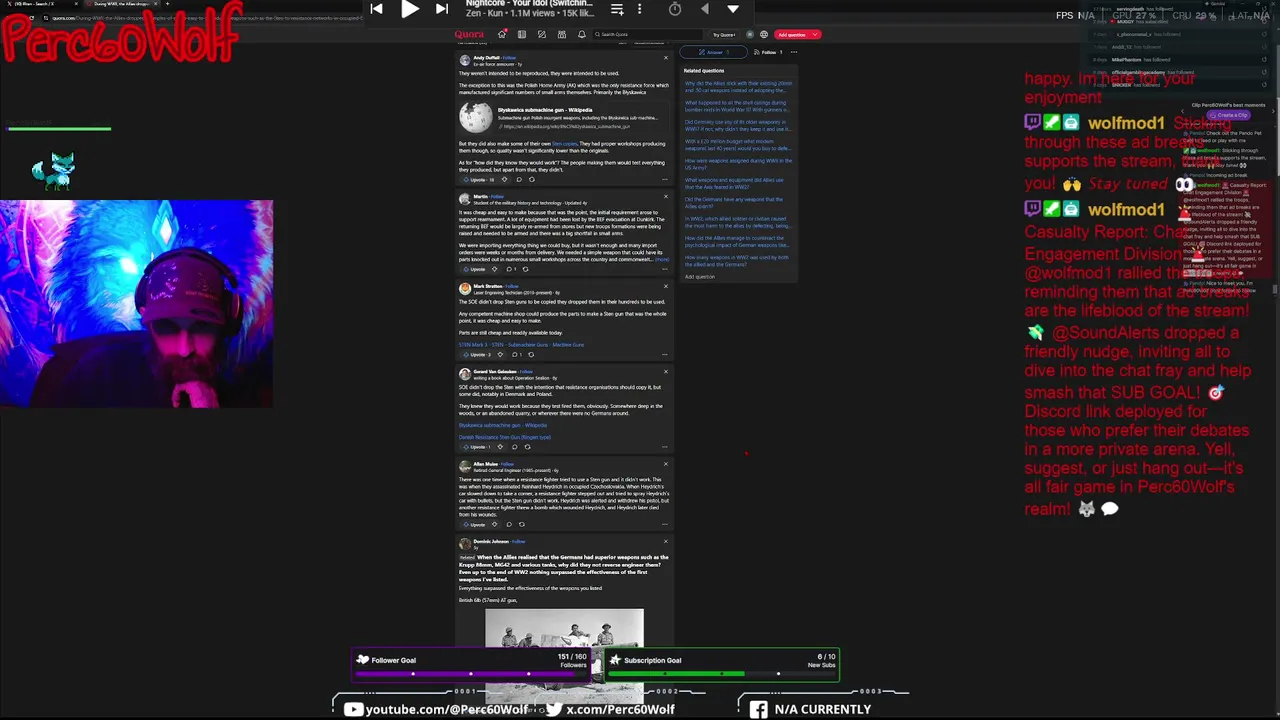Click Try Quora+ button

[x=722, y=34]
